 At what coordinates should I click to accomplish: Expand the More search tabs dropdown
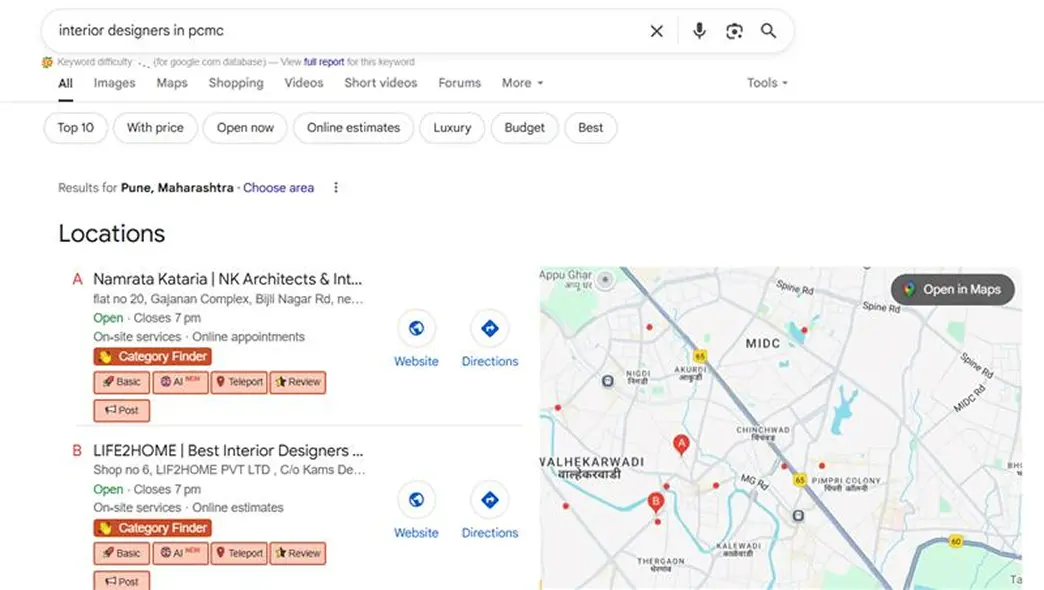click(522, 83)
